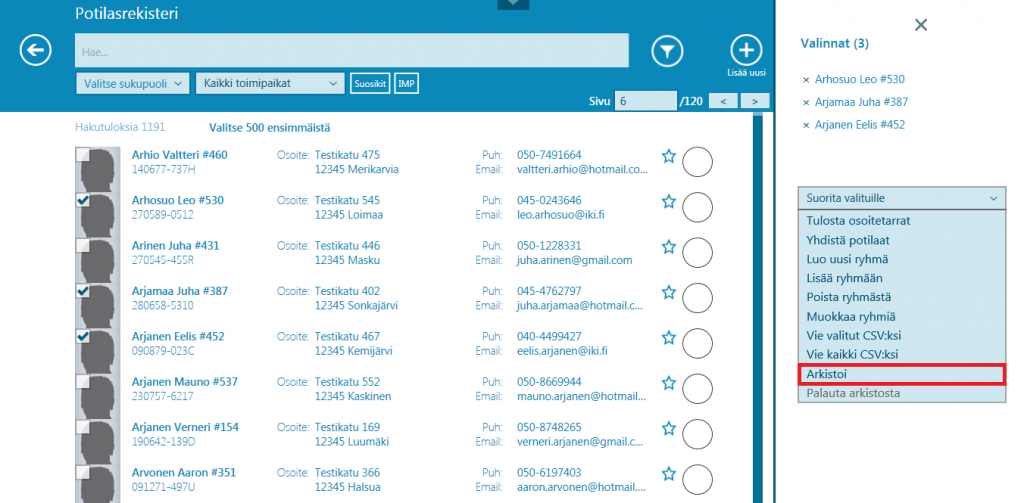The width and height of the screenshot is (1024, 503).
Task: Click the patient list vertical scrollbar
Action: [x=756, y=307]
